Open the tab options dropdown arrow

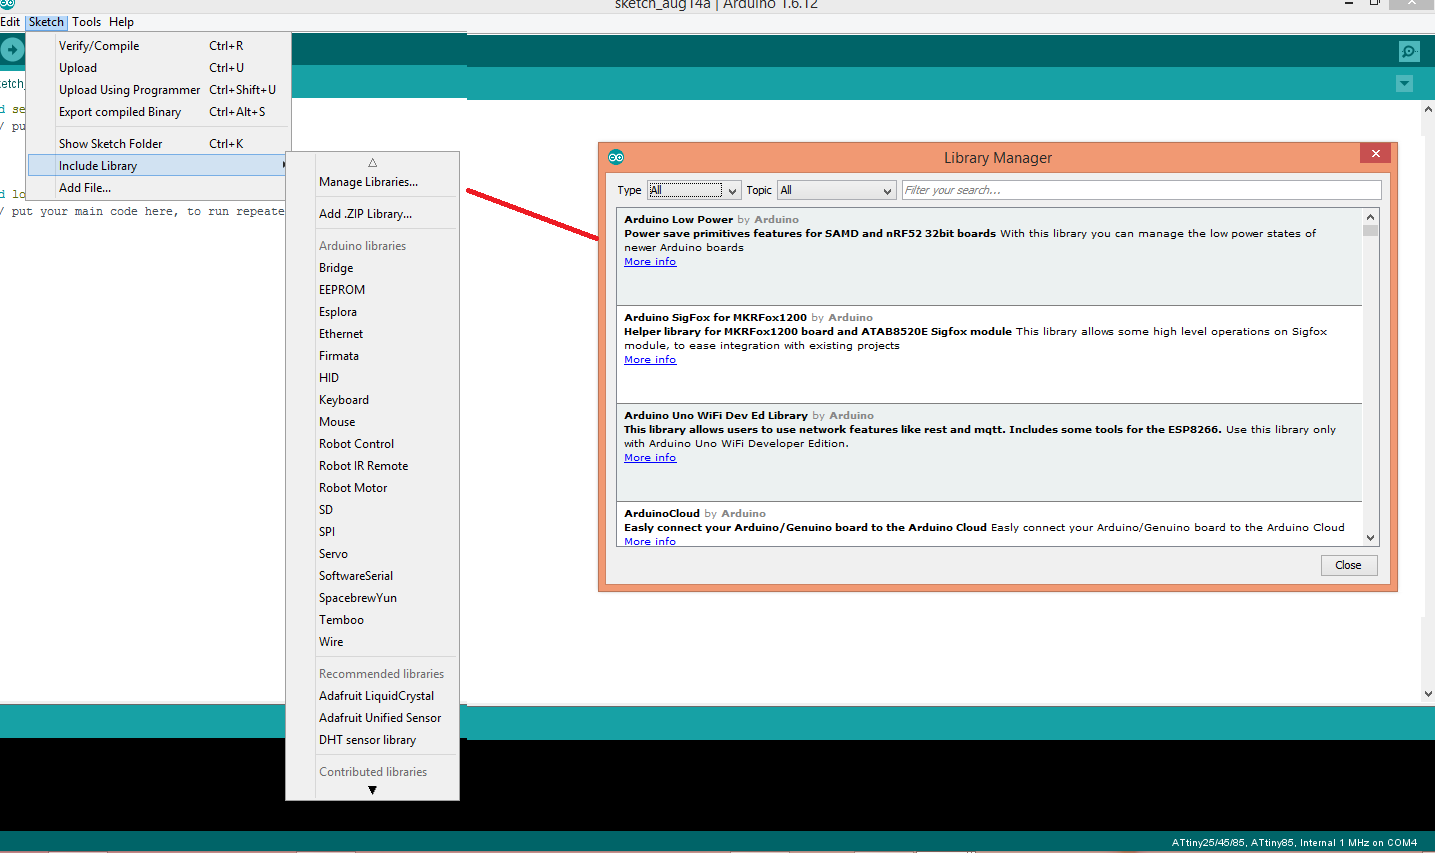coord(1405,83)
